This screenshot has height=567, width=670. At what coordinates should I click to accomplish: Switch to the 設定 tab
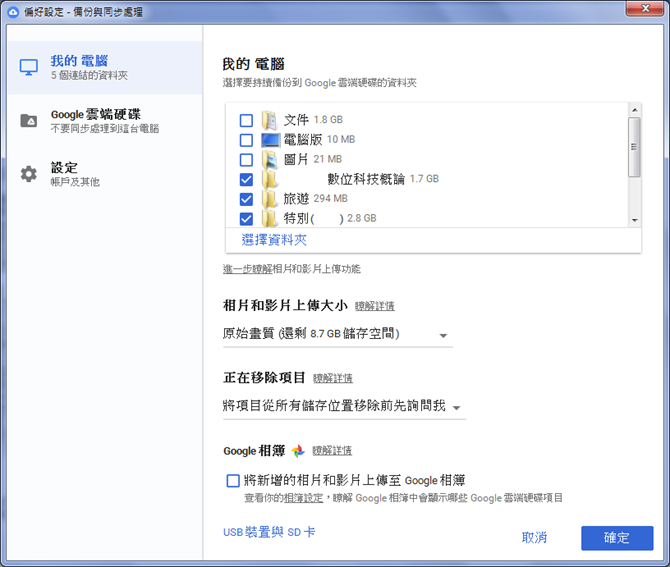(105, 174)
